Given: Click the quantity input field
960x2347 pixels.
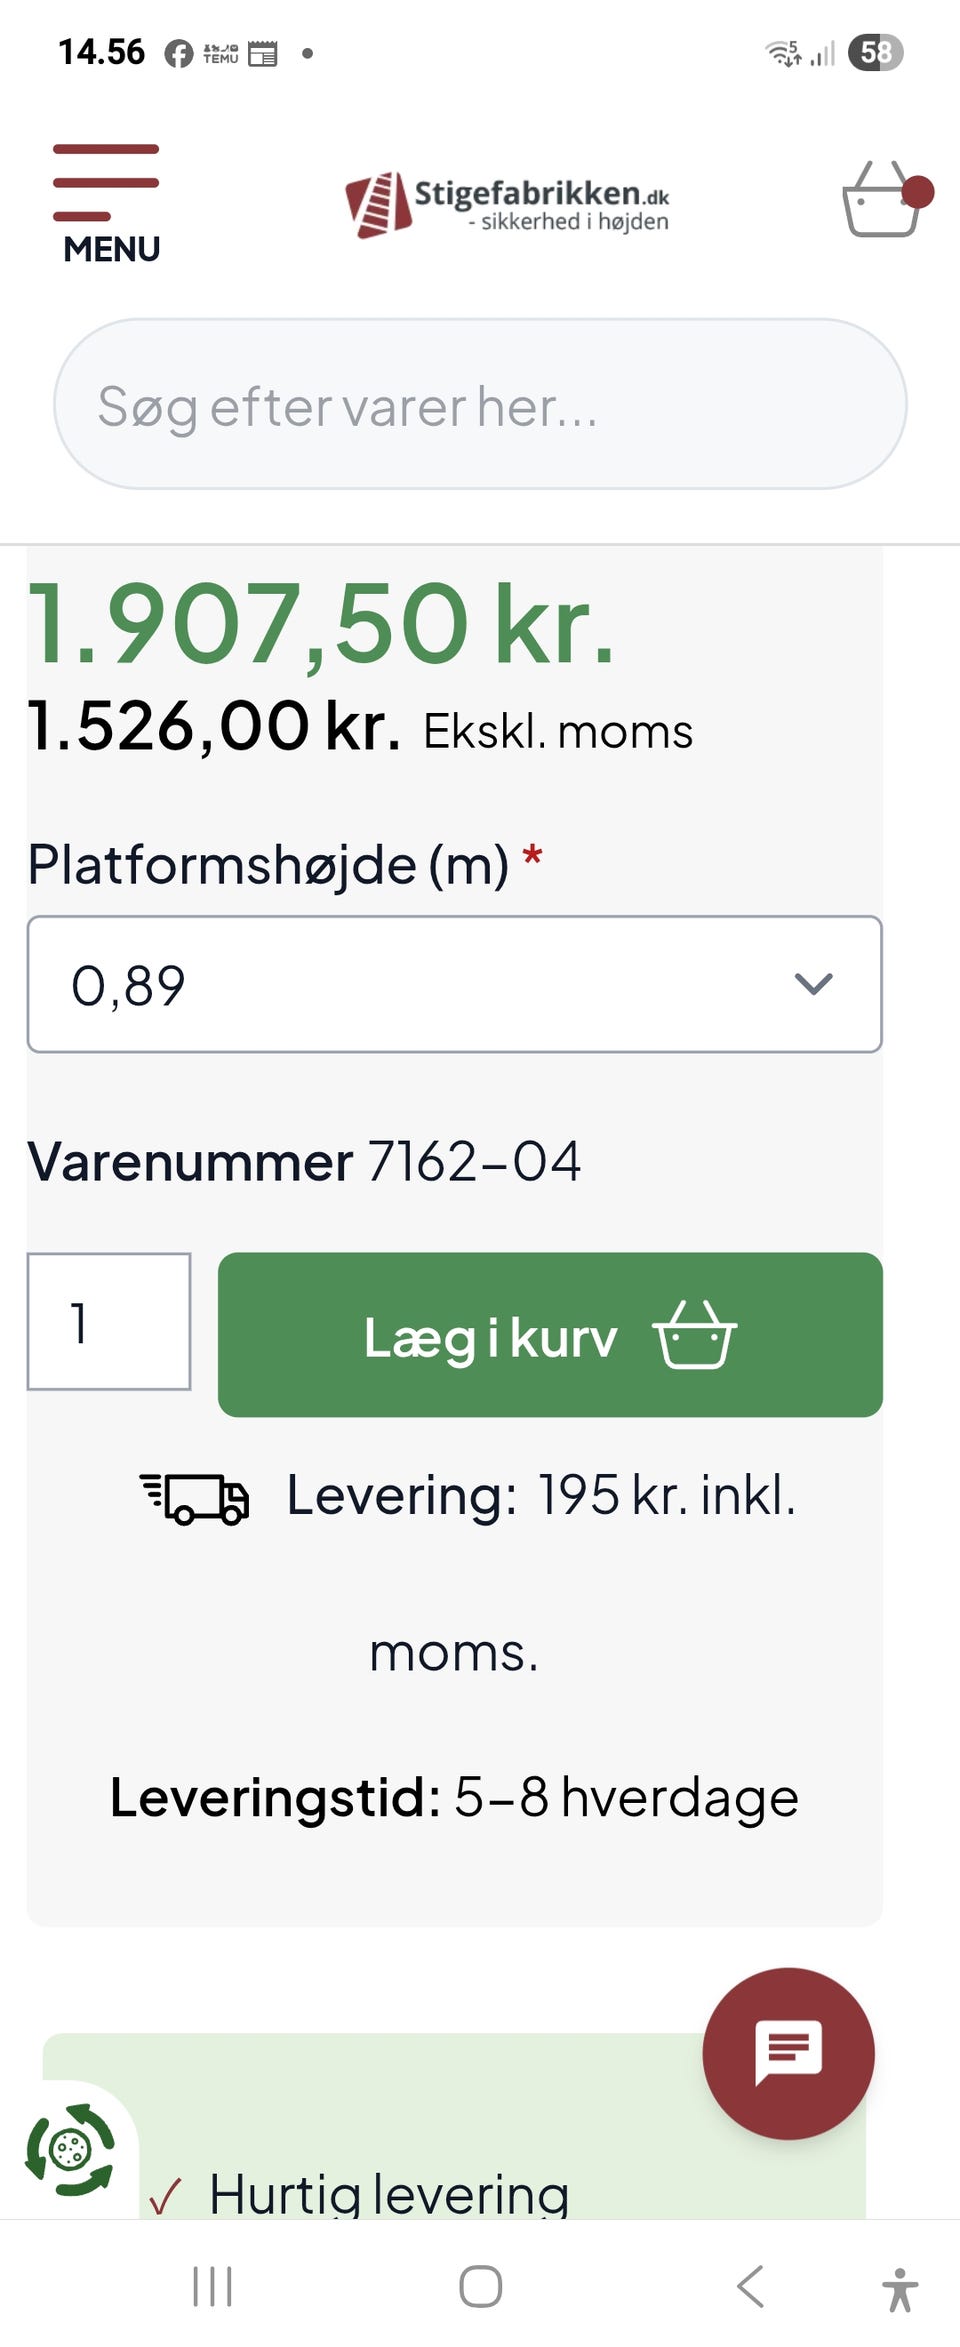Looking at the screenshot, I should (109, 1321).
